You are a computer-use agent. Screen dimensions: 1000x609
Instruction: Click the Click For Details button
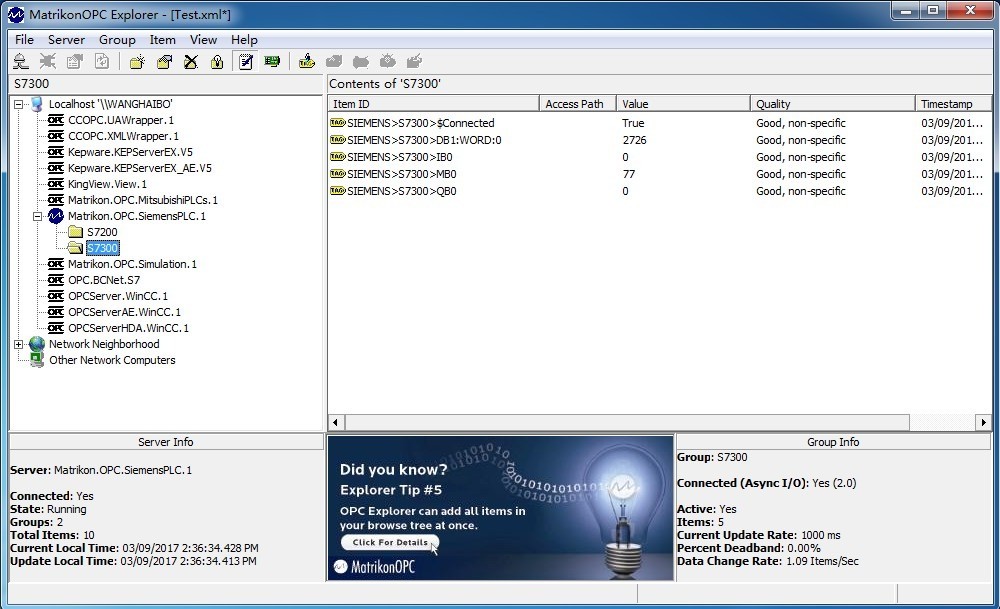coord(390,543)
